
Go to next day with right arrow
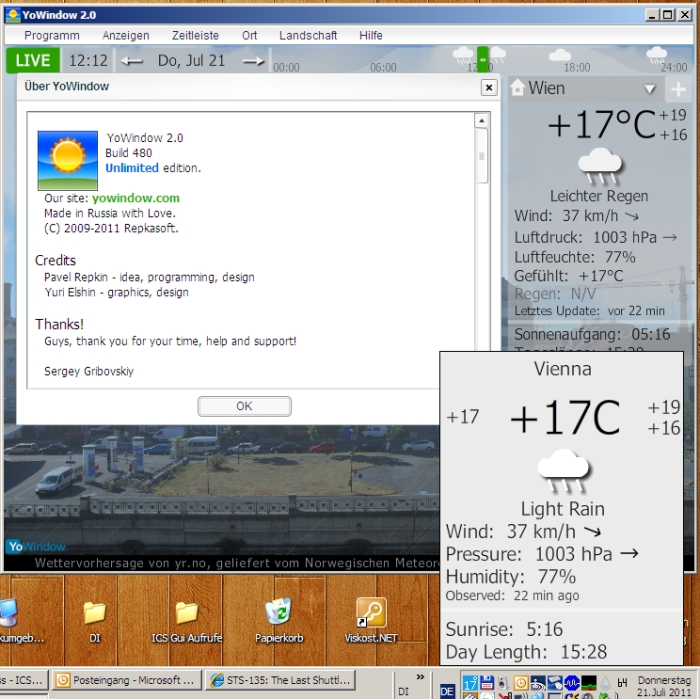click(x=254, y=61)
